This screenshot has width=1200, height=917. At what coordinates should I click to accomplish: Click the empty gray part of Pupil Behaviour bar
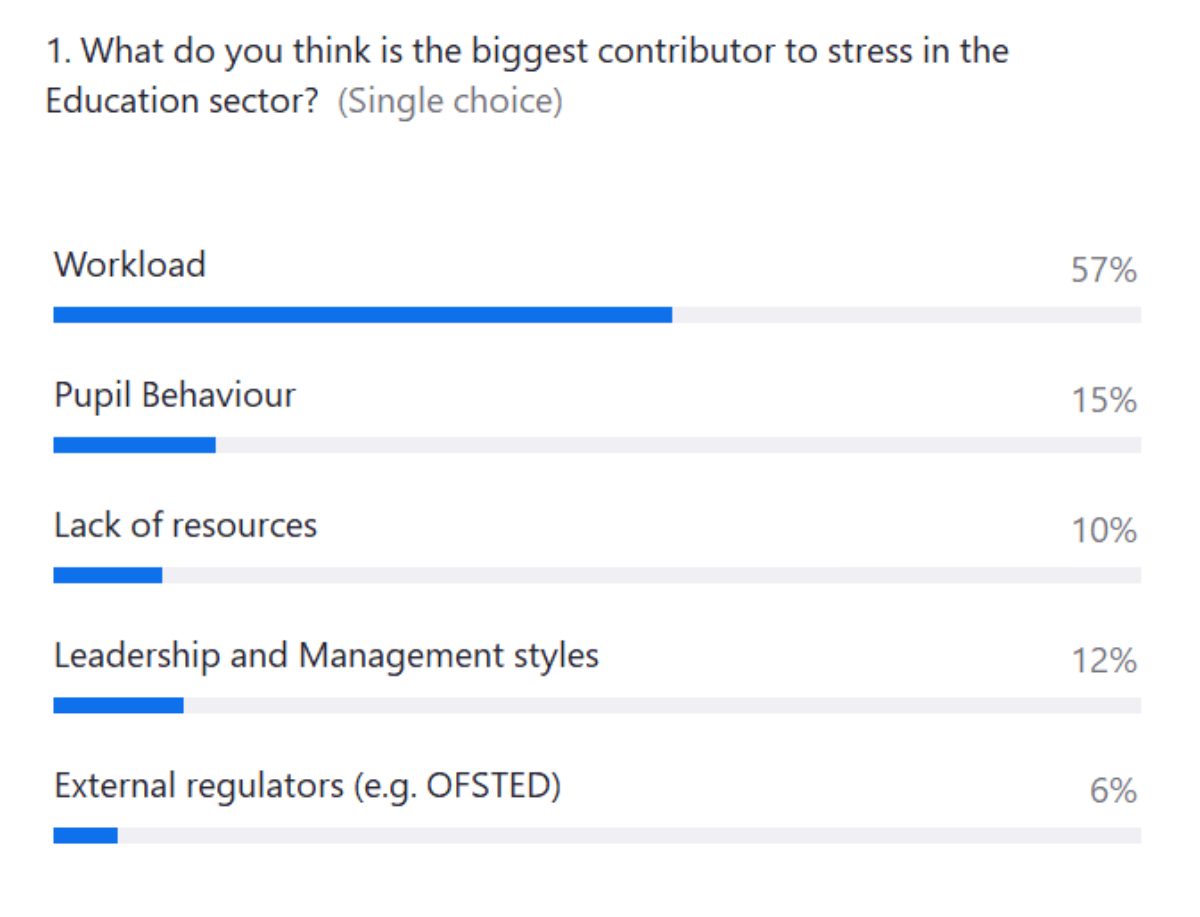[x=680, y=445]
